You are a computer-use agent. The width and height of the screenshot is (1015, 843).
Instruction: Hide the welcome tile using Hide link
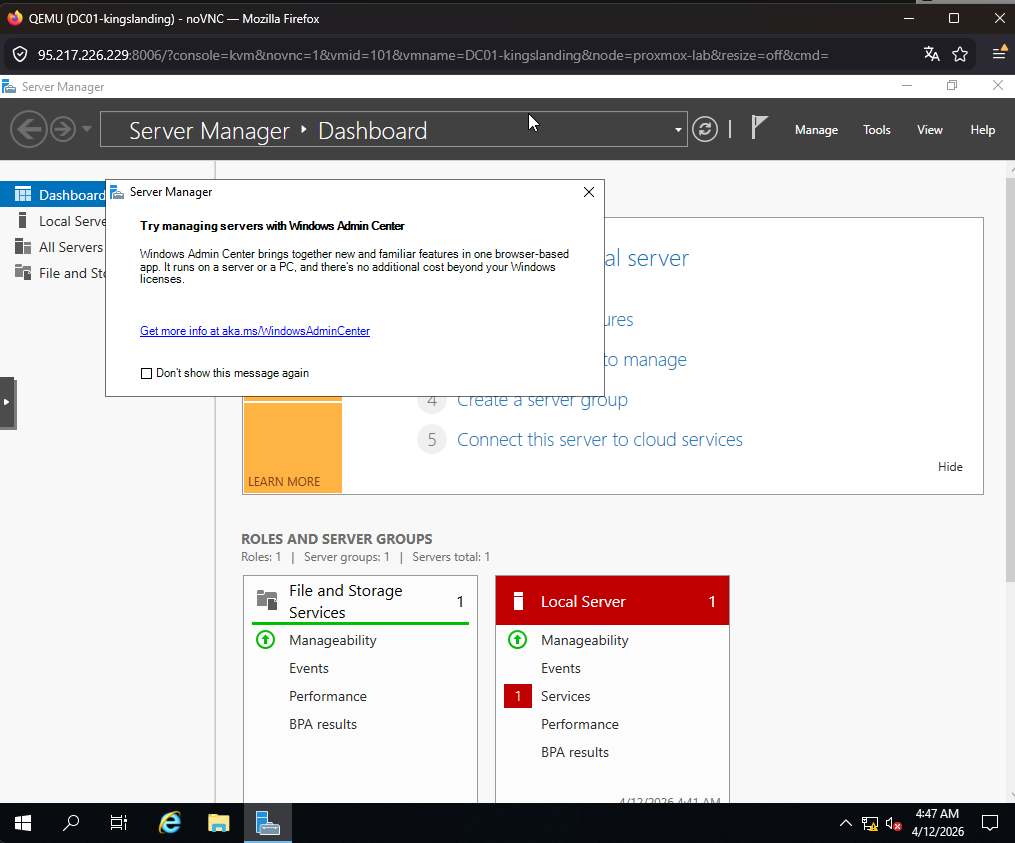click(949, 466)
